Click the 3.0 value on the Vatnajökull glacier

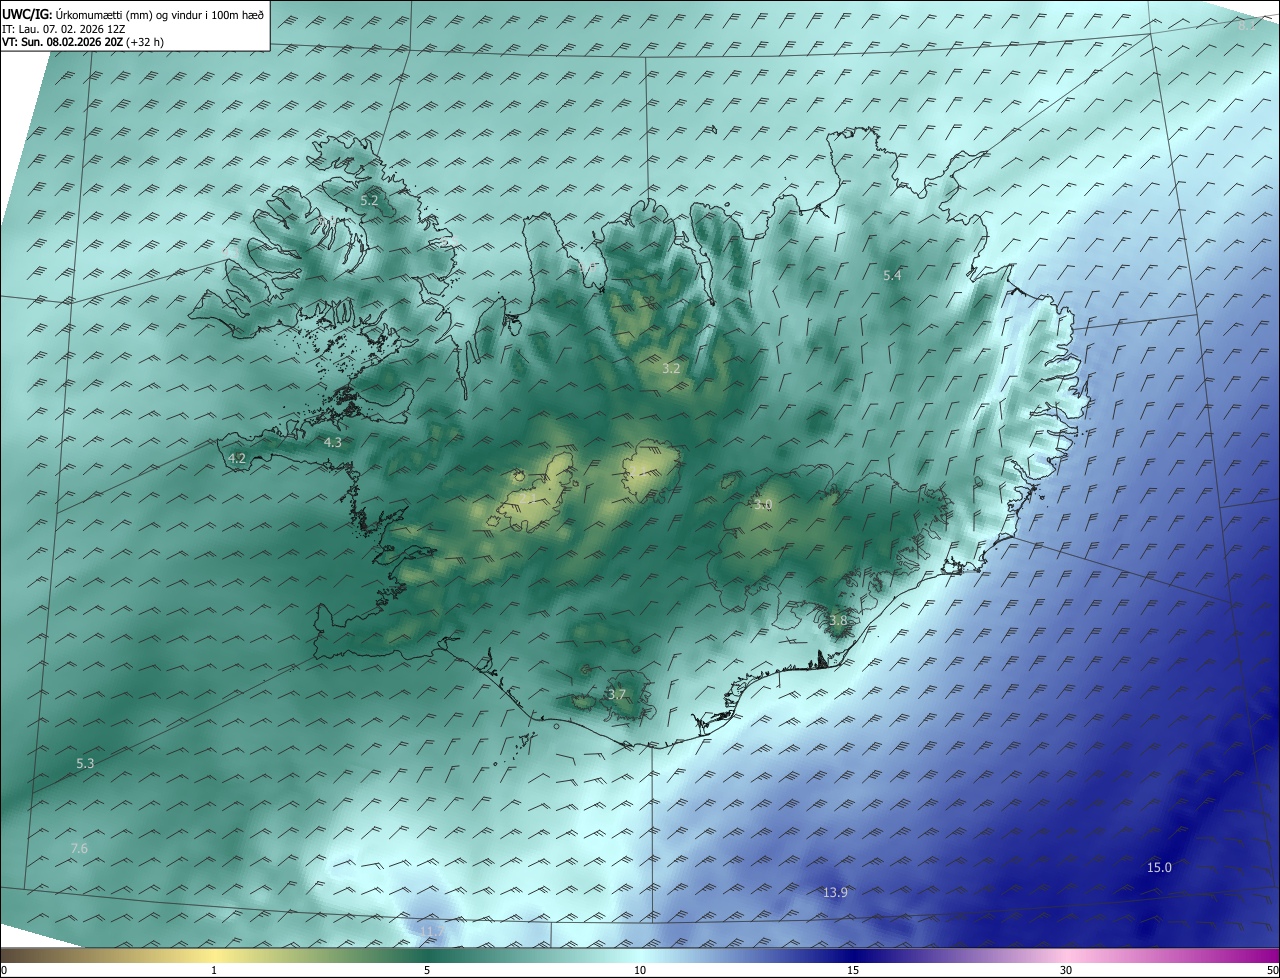763,505
